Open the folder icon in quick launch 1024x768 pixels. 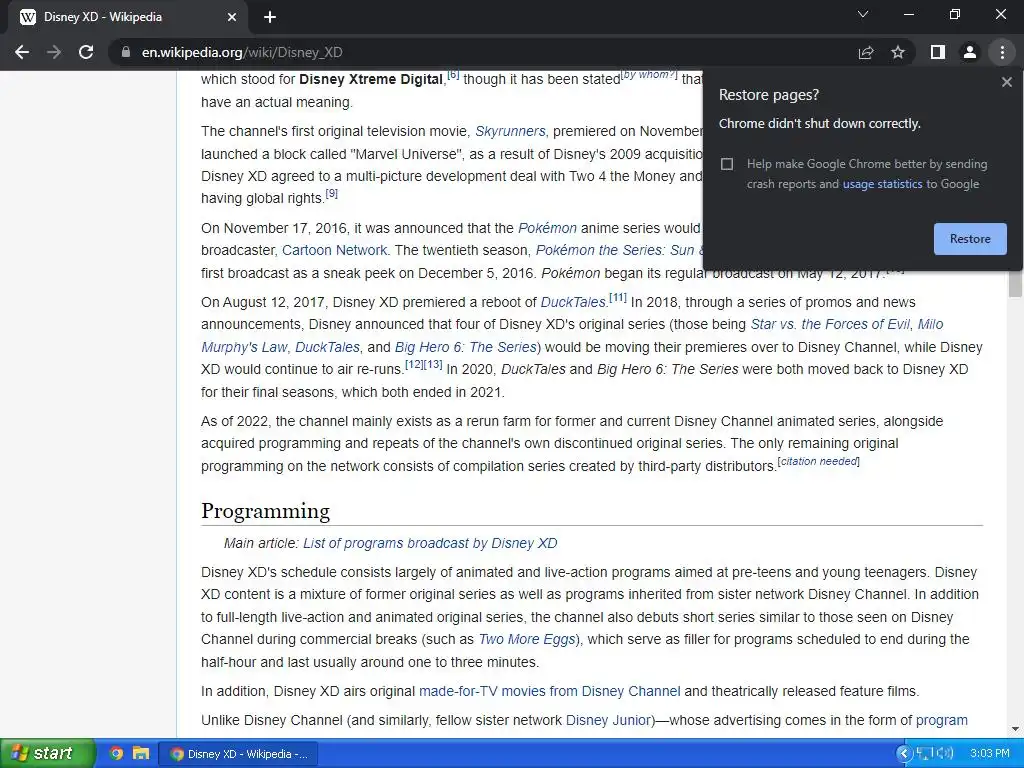(x=140, y=753)
